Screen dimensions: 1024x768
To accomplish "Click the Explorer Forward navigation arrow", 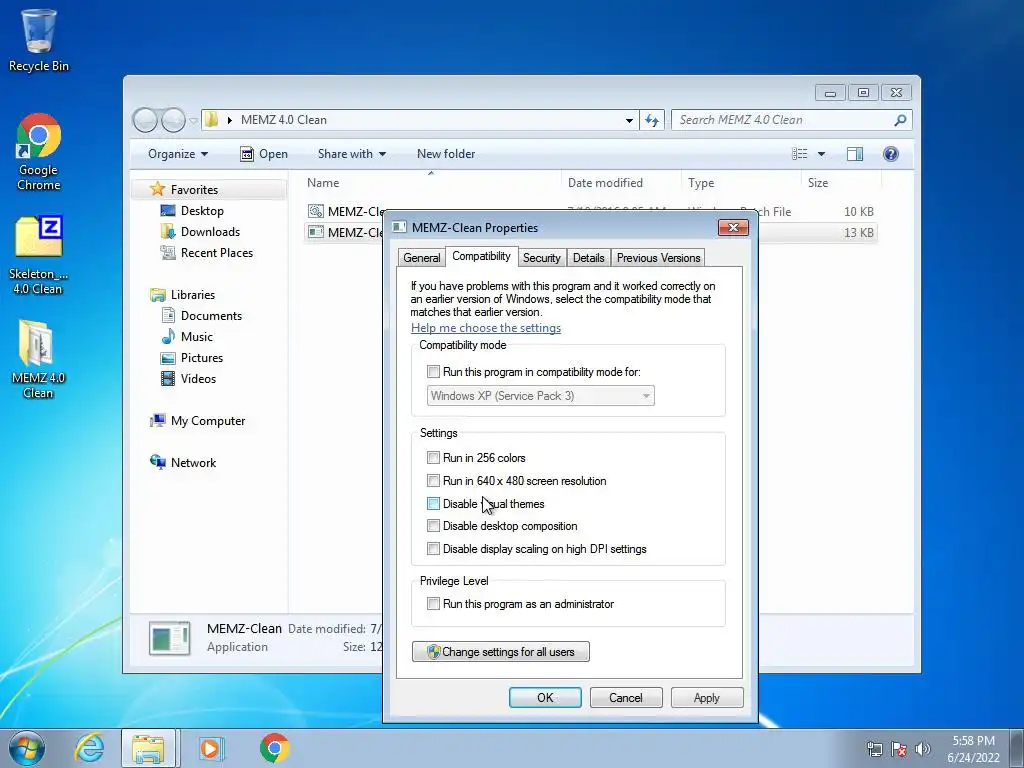I will point(173,120).
